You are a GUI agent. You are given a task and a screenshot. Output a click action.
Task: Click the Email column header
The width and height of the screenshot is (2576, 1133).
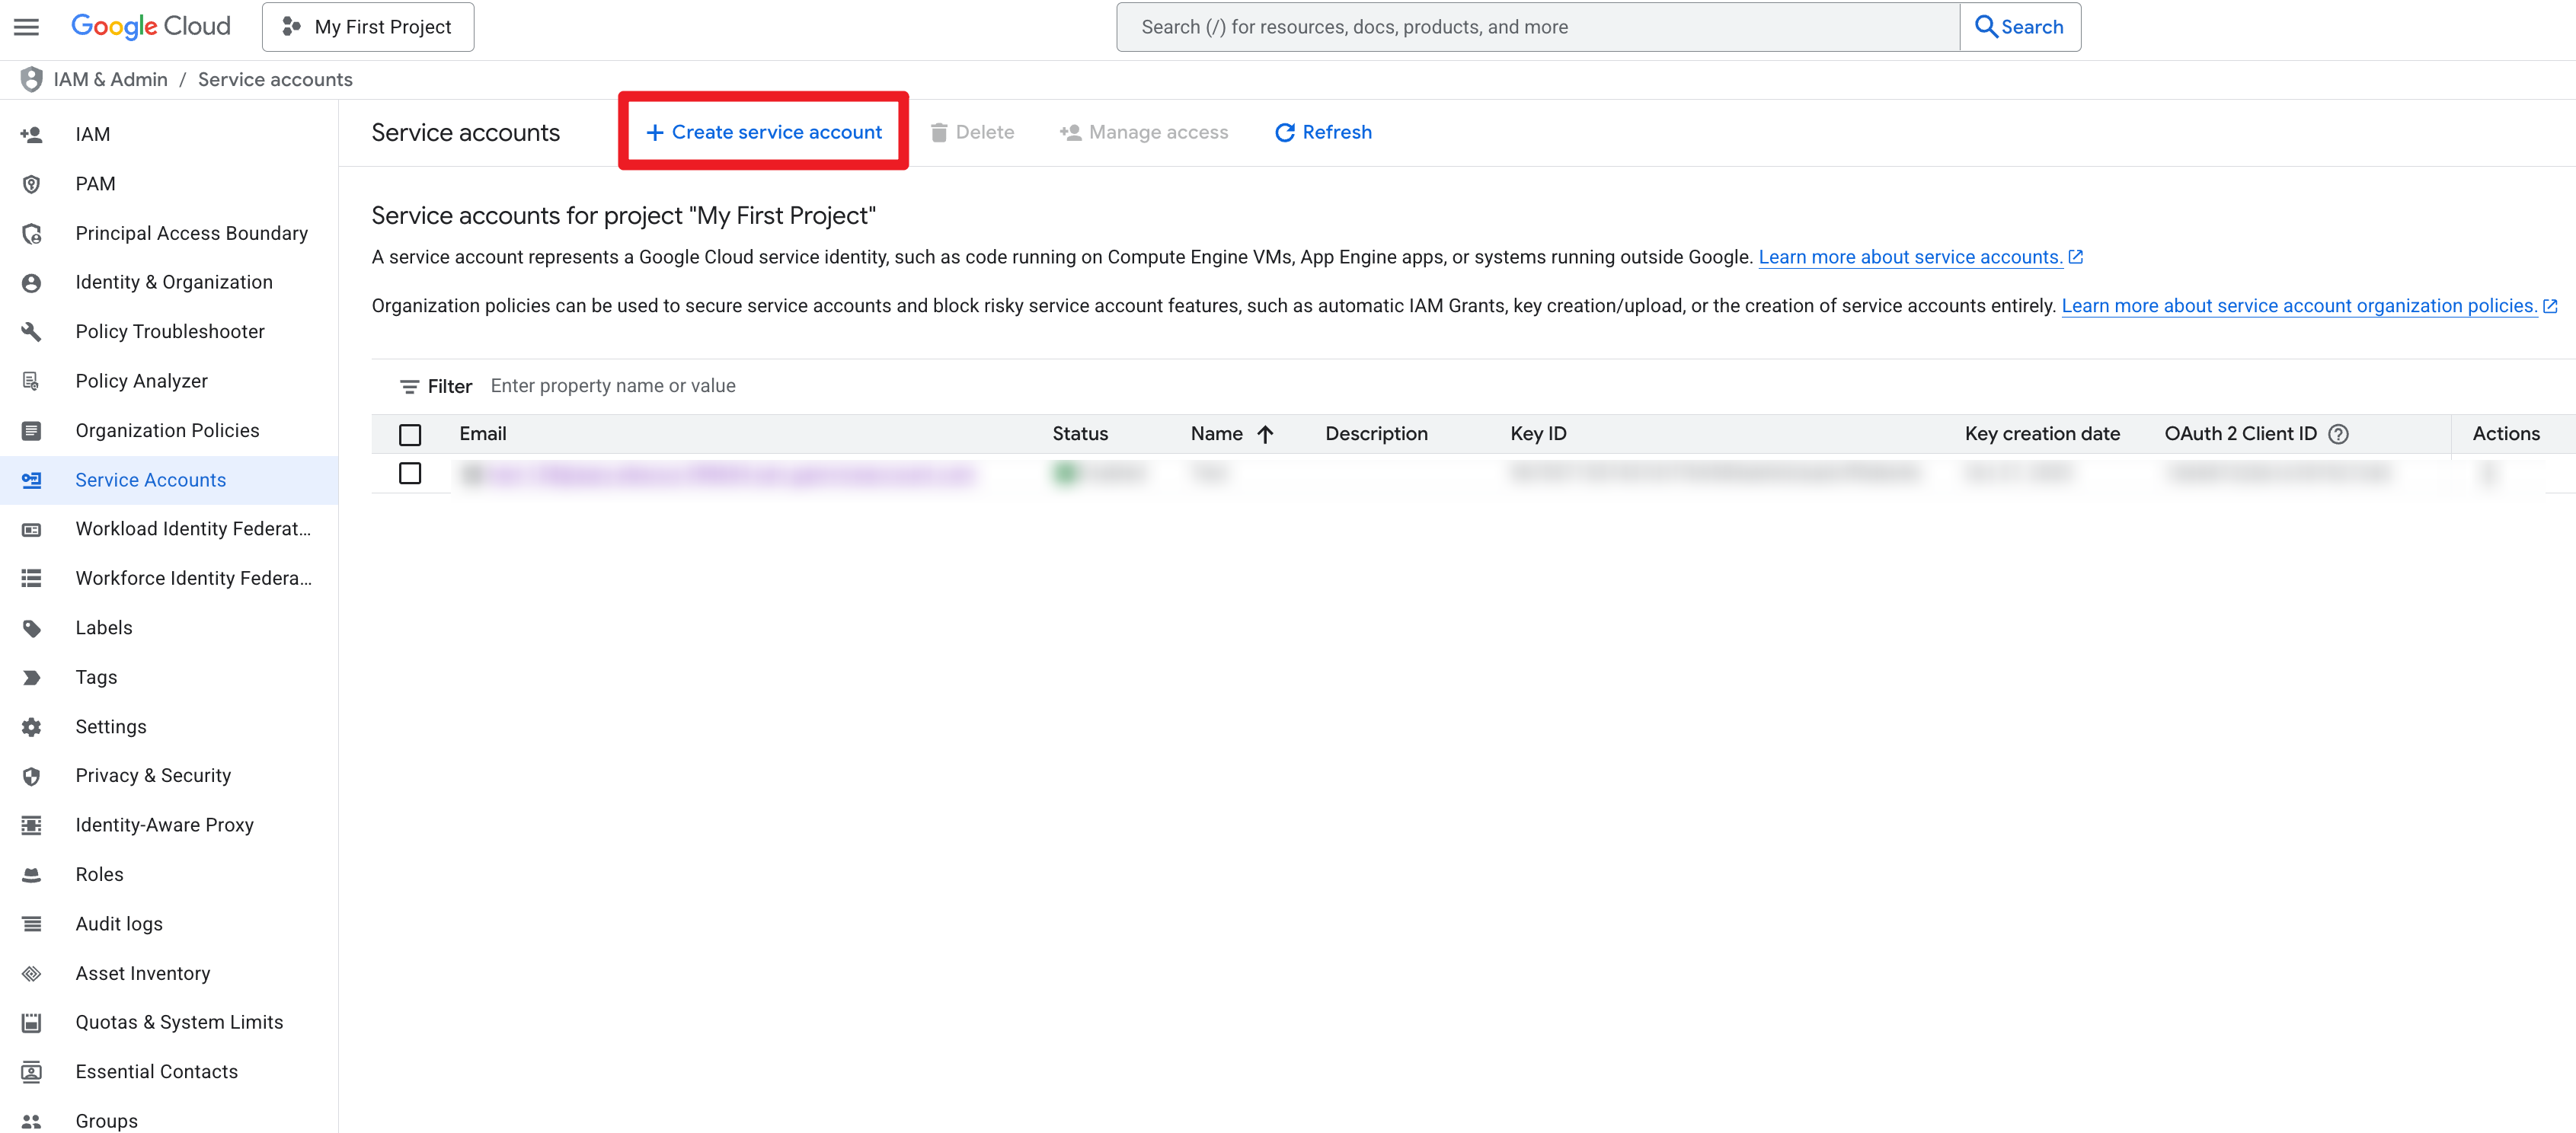tap(483, 434)
